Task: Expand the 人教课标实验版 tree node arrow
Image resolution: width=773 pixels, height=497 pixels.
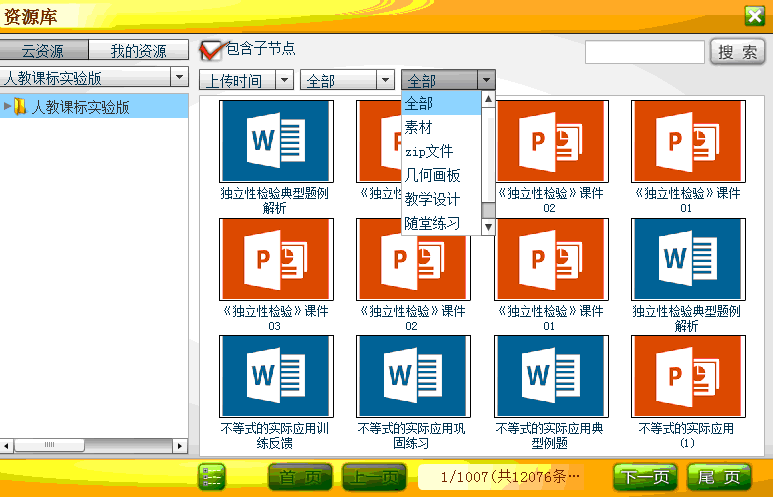Action: (7, 107)
